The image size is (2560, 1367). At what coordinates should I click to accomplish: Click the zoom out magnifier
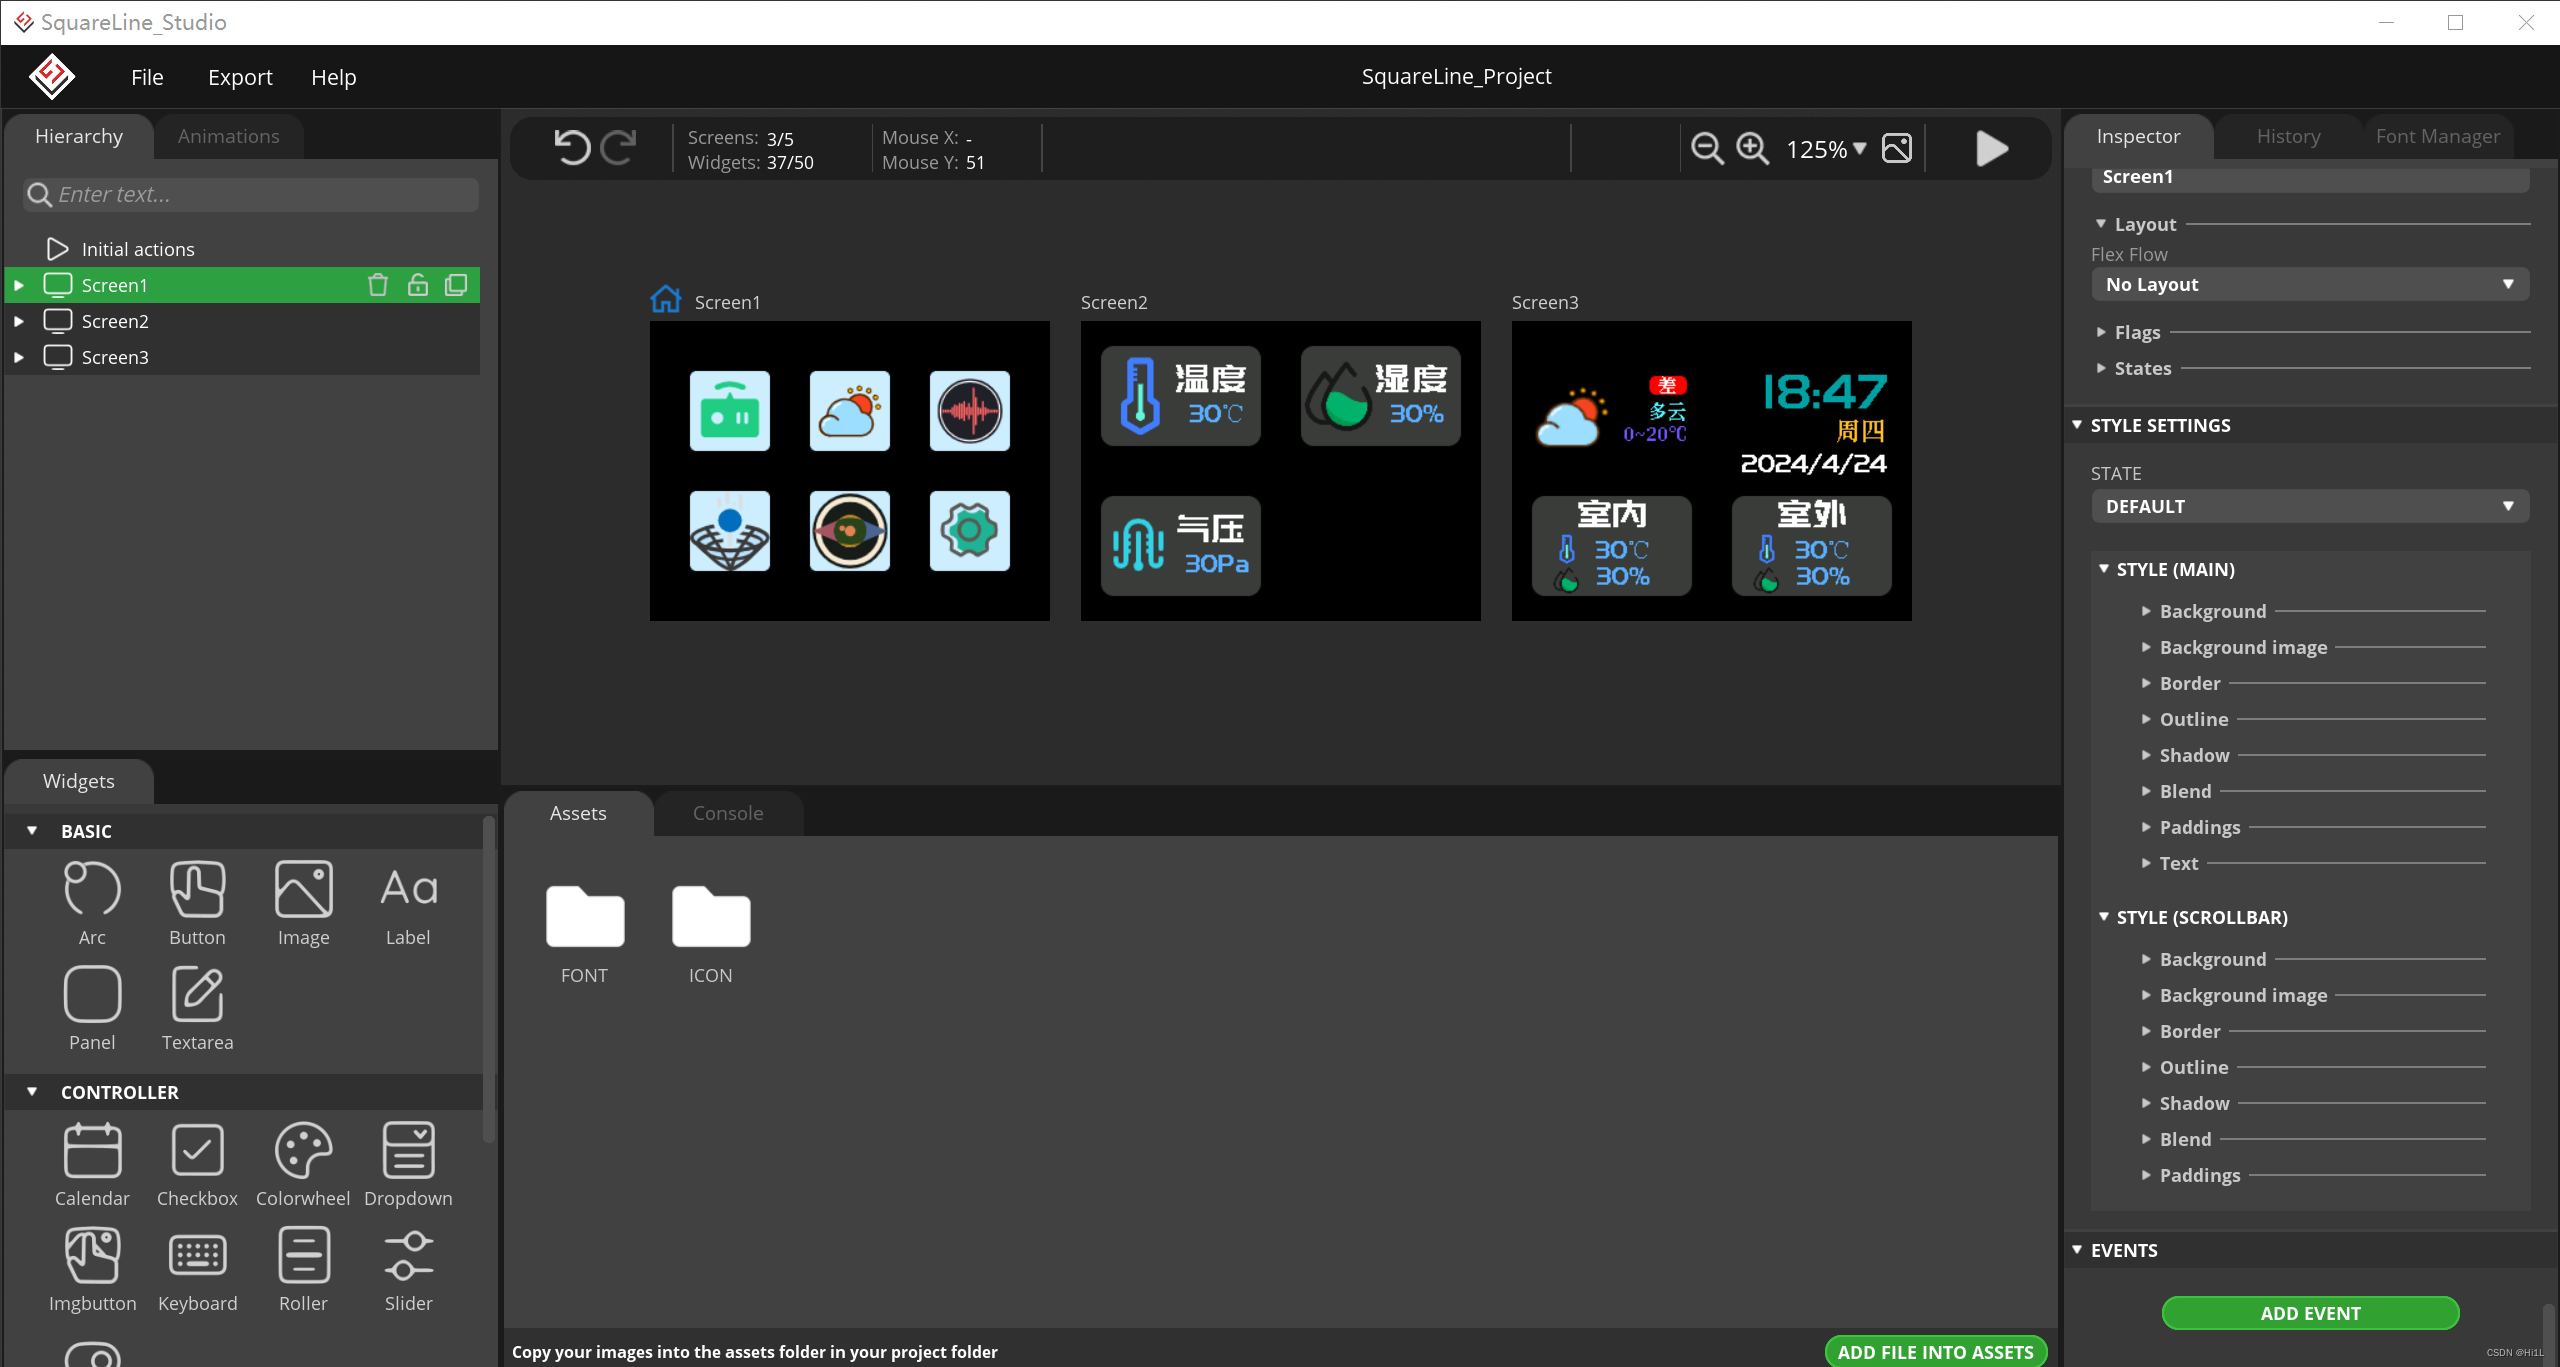tap(1707, 149)
